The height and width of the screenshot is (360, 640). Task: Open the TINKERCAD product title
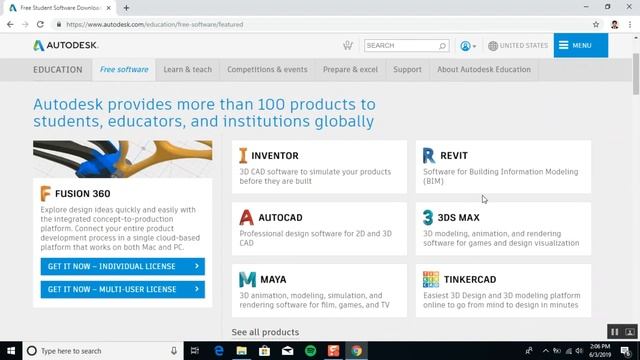click(x=470, y=280)
